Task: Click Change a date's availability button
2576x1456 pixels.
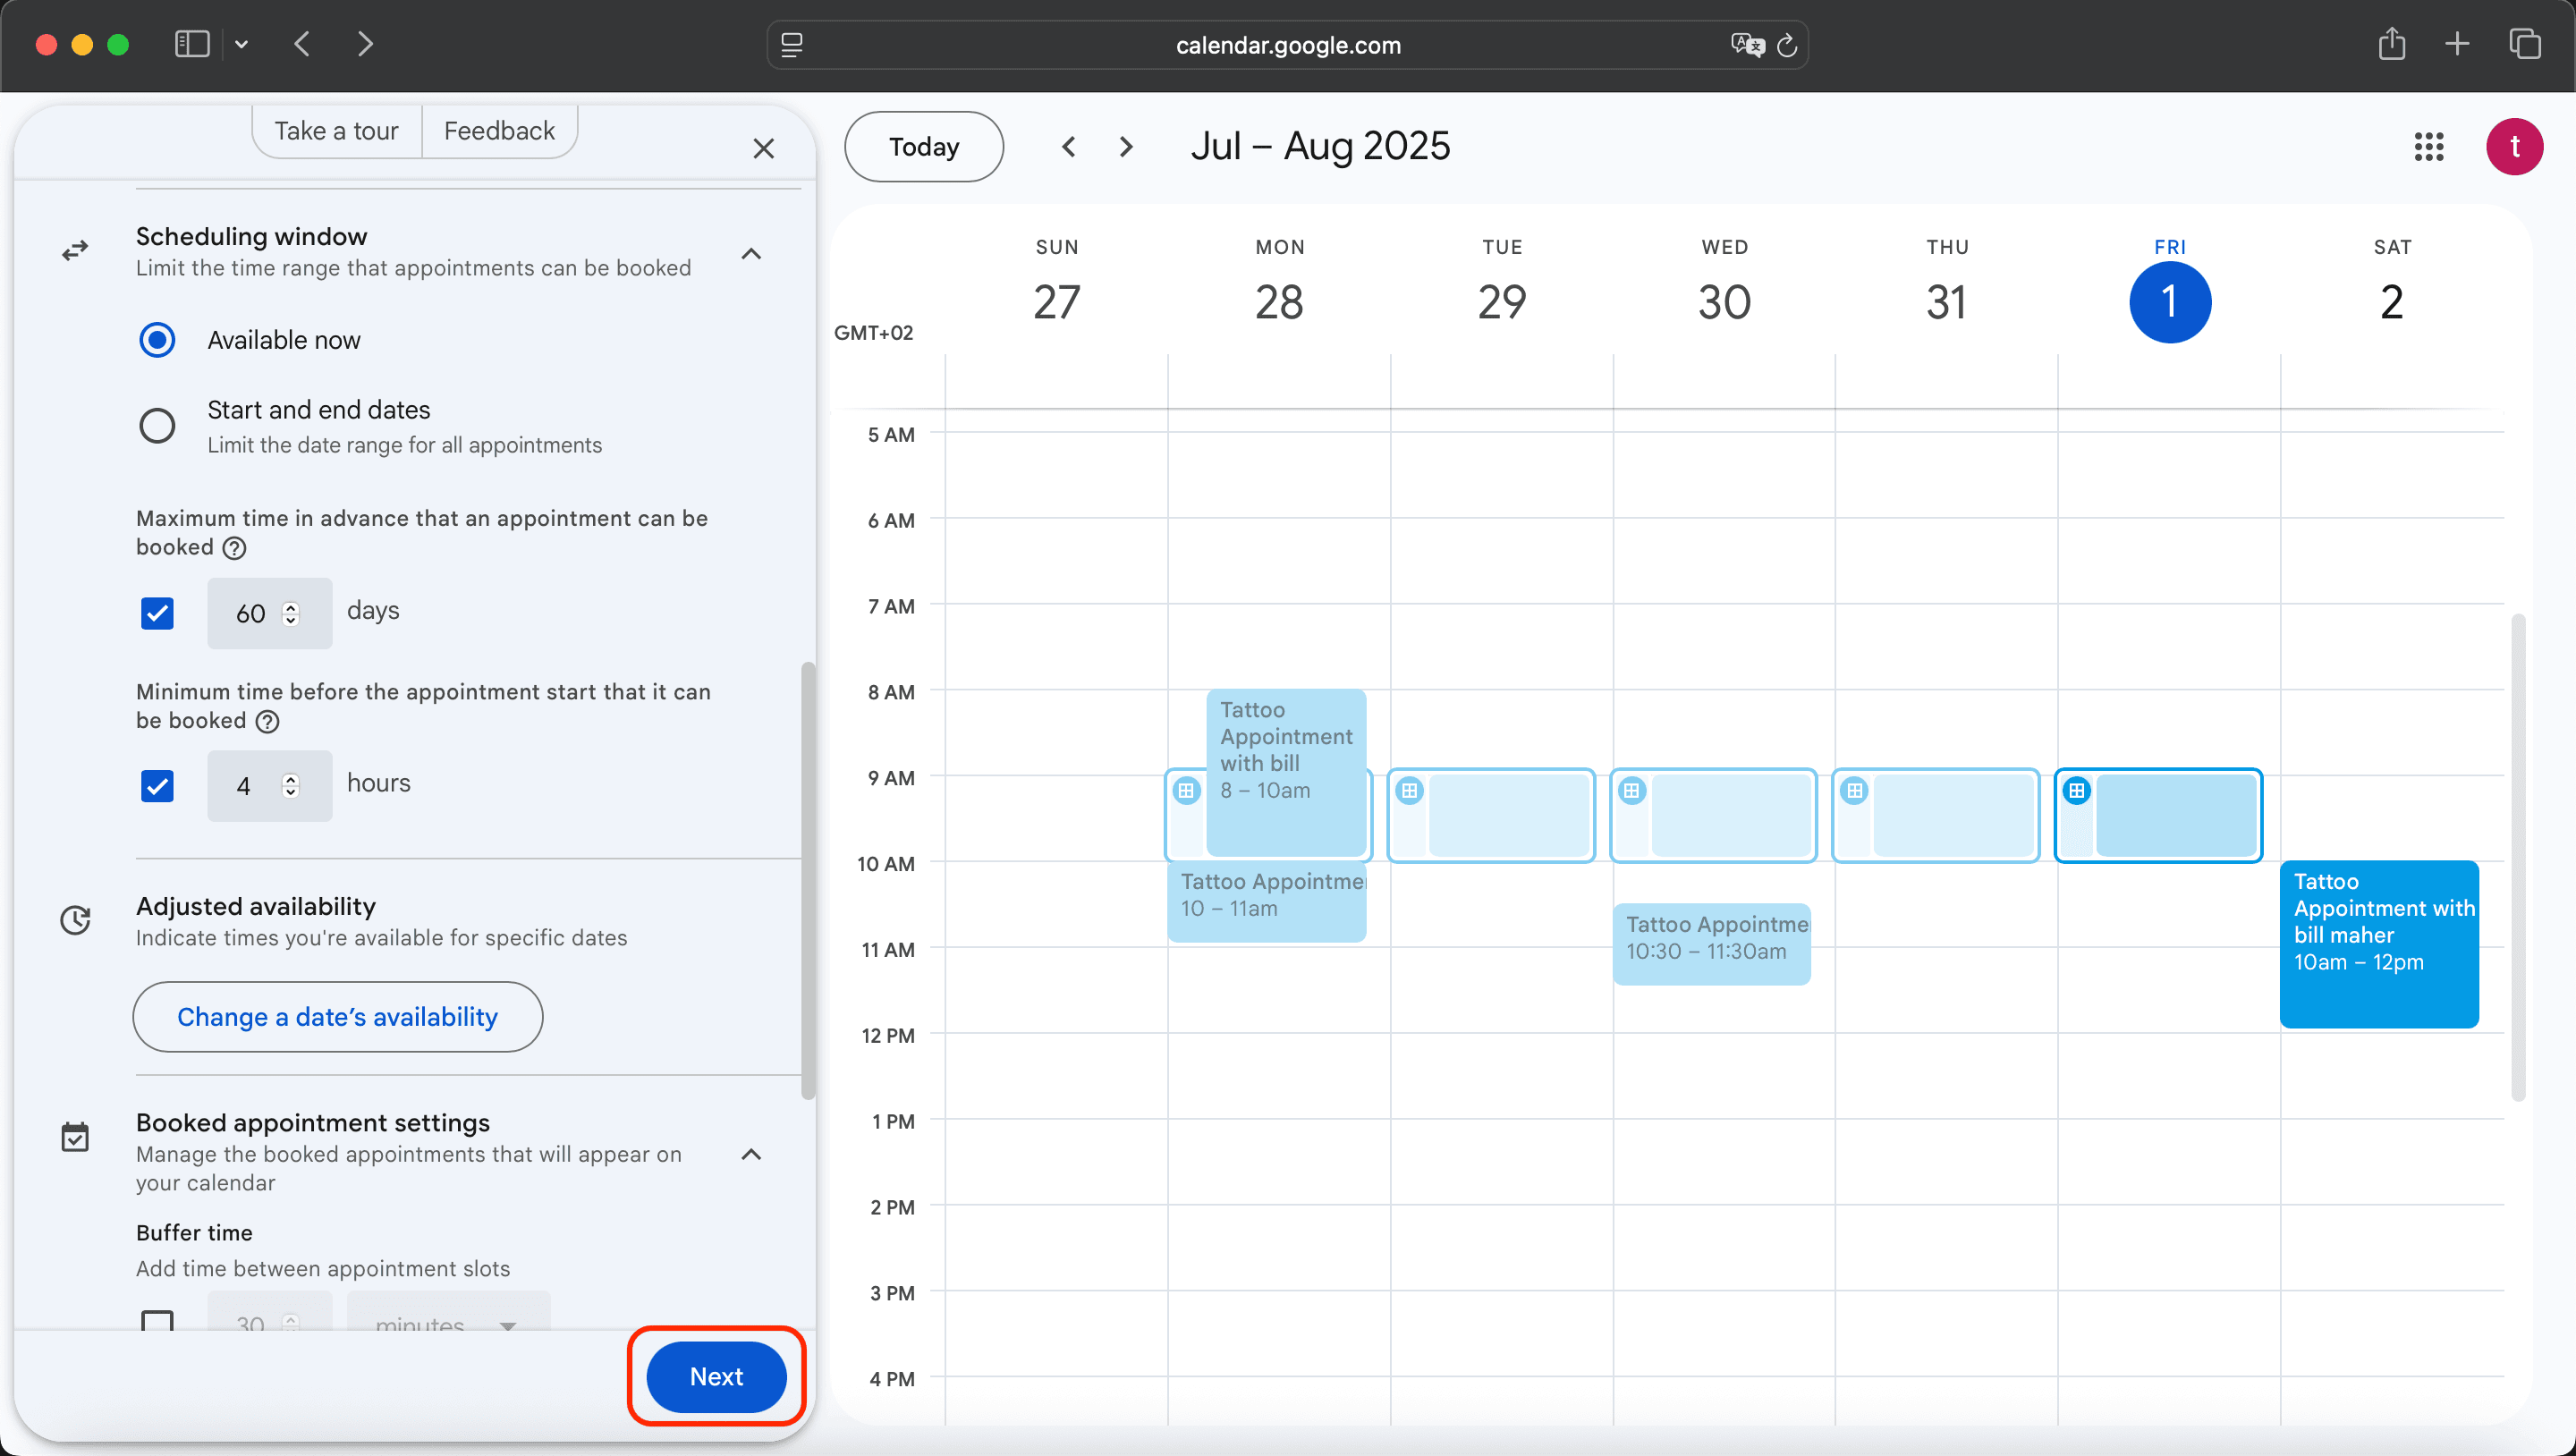Action: [337, 1017]
